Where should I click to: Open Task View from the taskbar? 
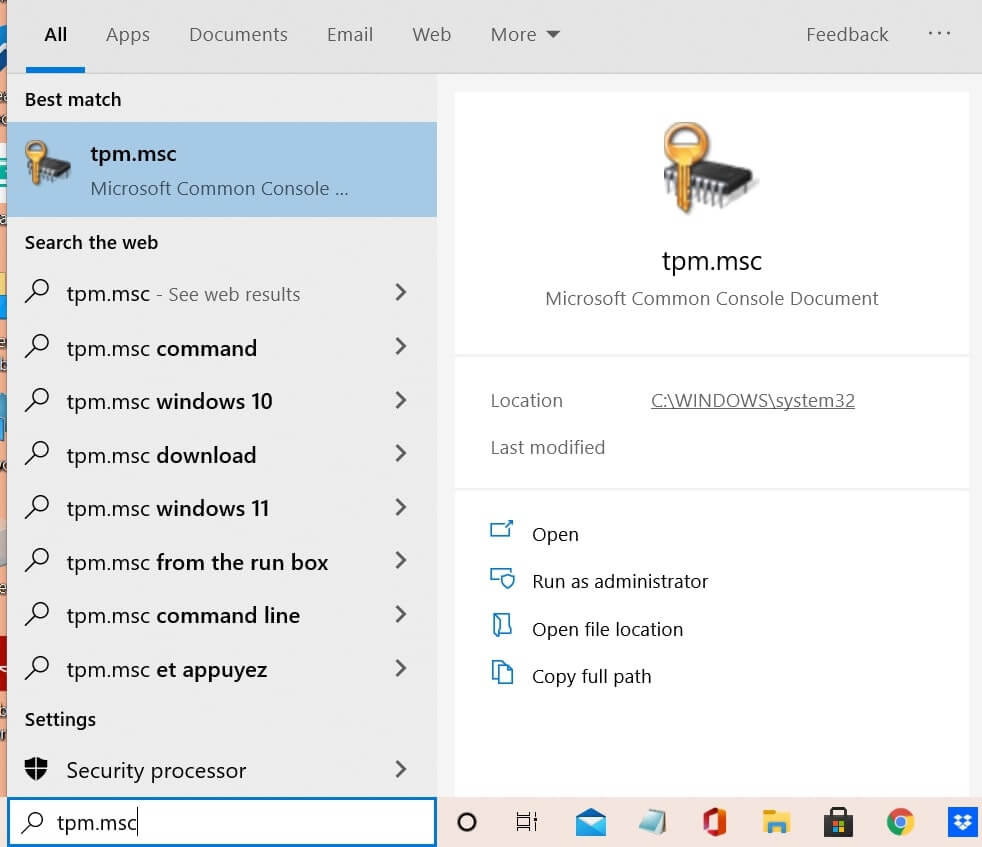pos(526,822)
